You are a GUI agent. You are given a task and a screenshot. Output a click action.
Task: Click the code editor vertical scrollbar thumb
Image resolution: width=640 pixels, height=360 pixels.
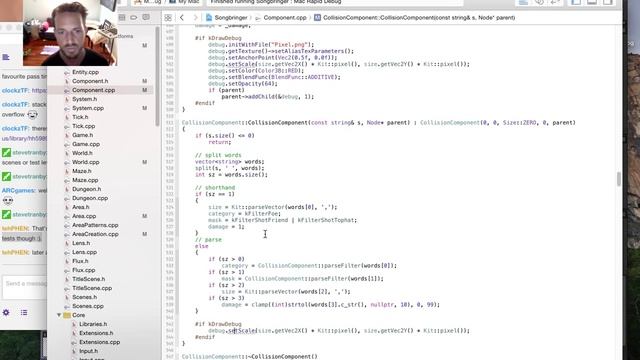pos(619,179)
